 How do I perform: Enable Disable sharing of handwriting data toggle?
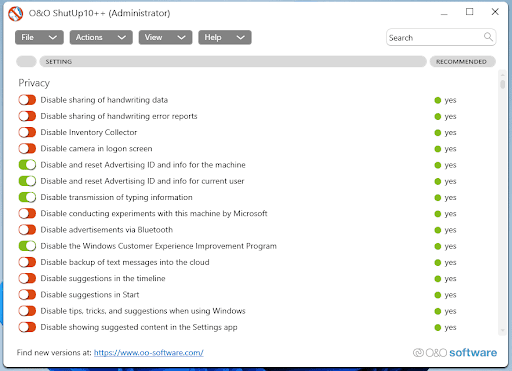27,100
